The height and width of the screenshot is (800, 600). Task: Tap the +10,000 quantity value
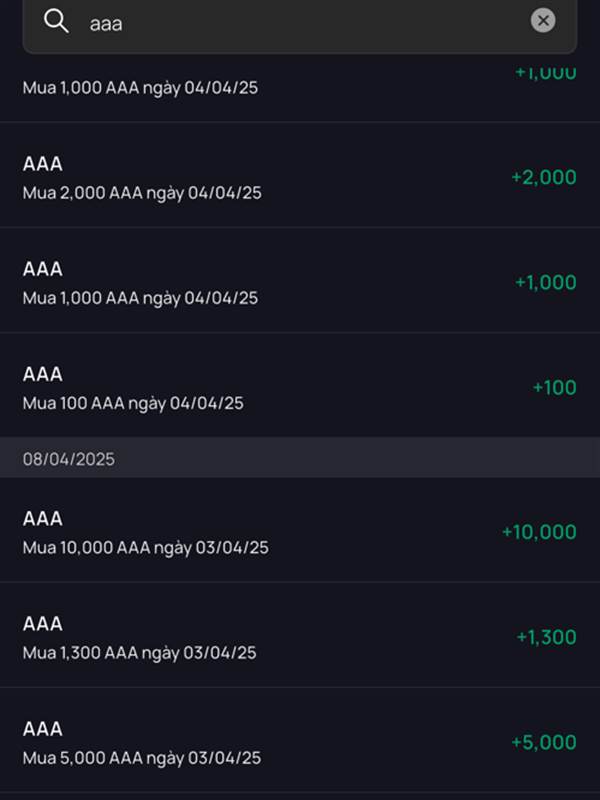point(538,532)
